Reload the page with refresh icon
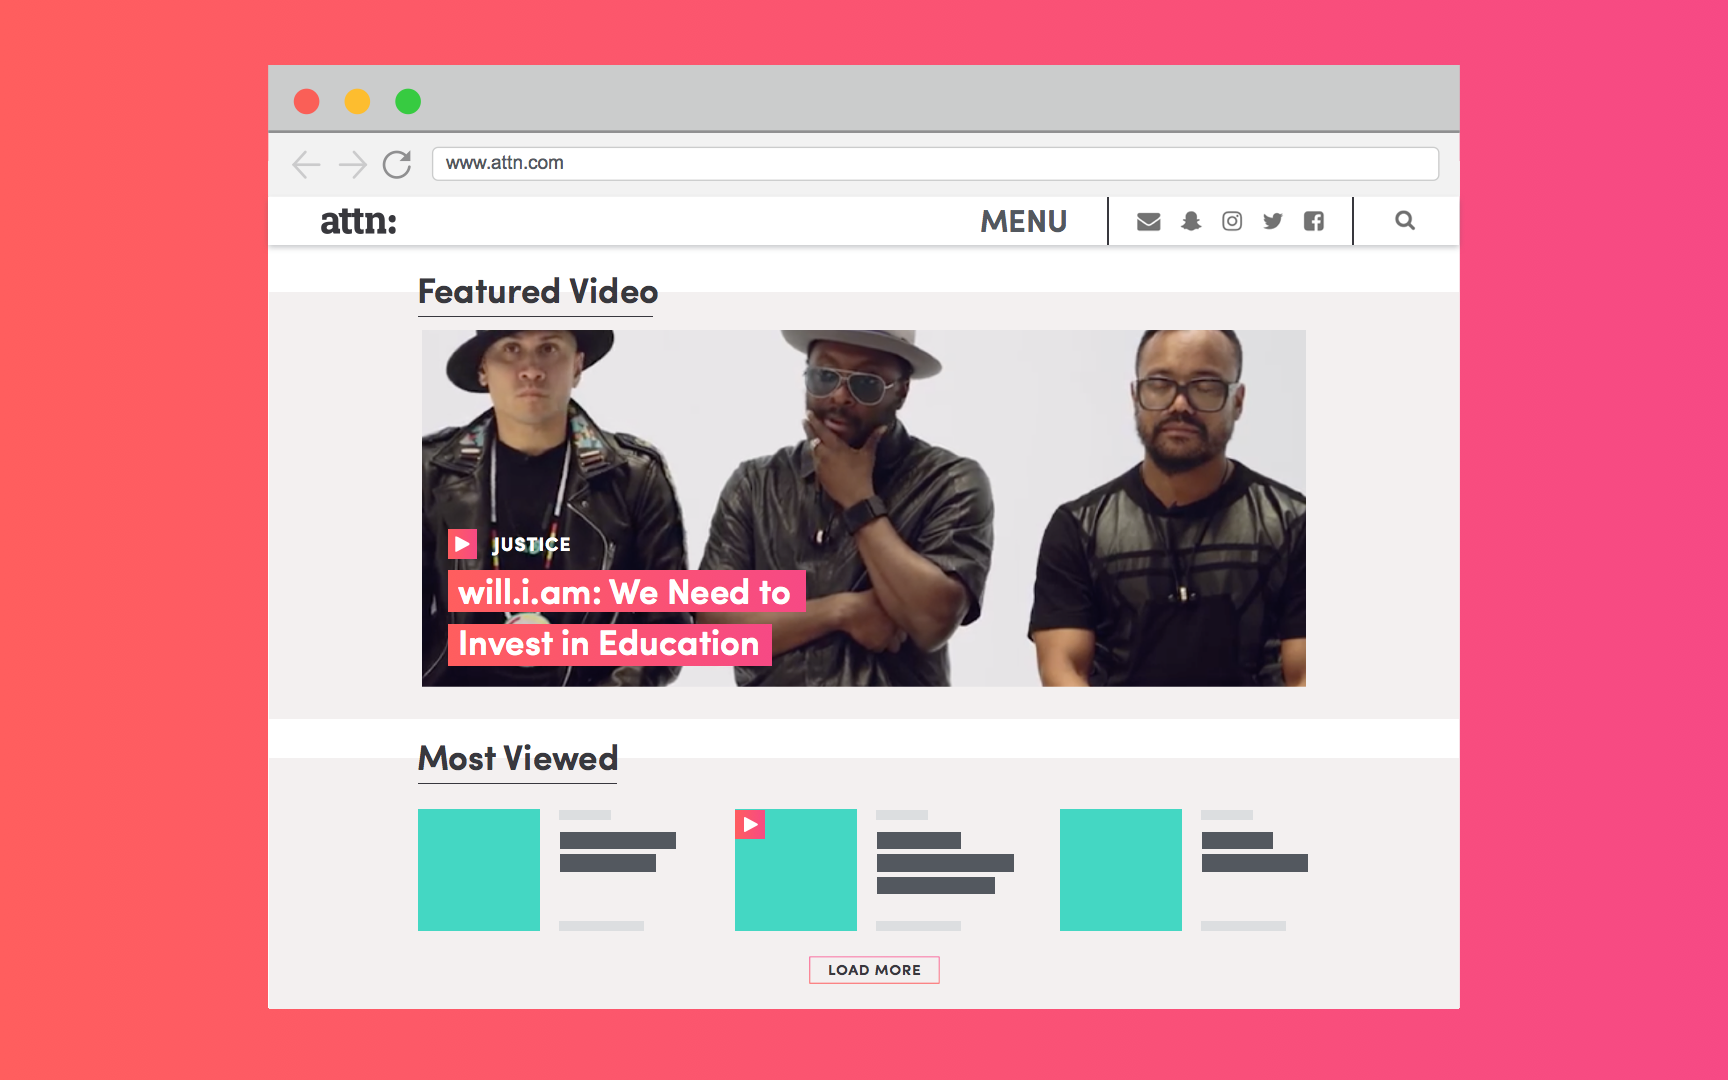 (x=397, y=164)
